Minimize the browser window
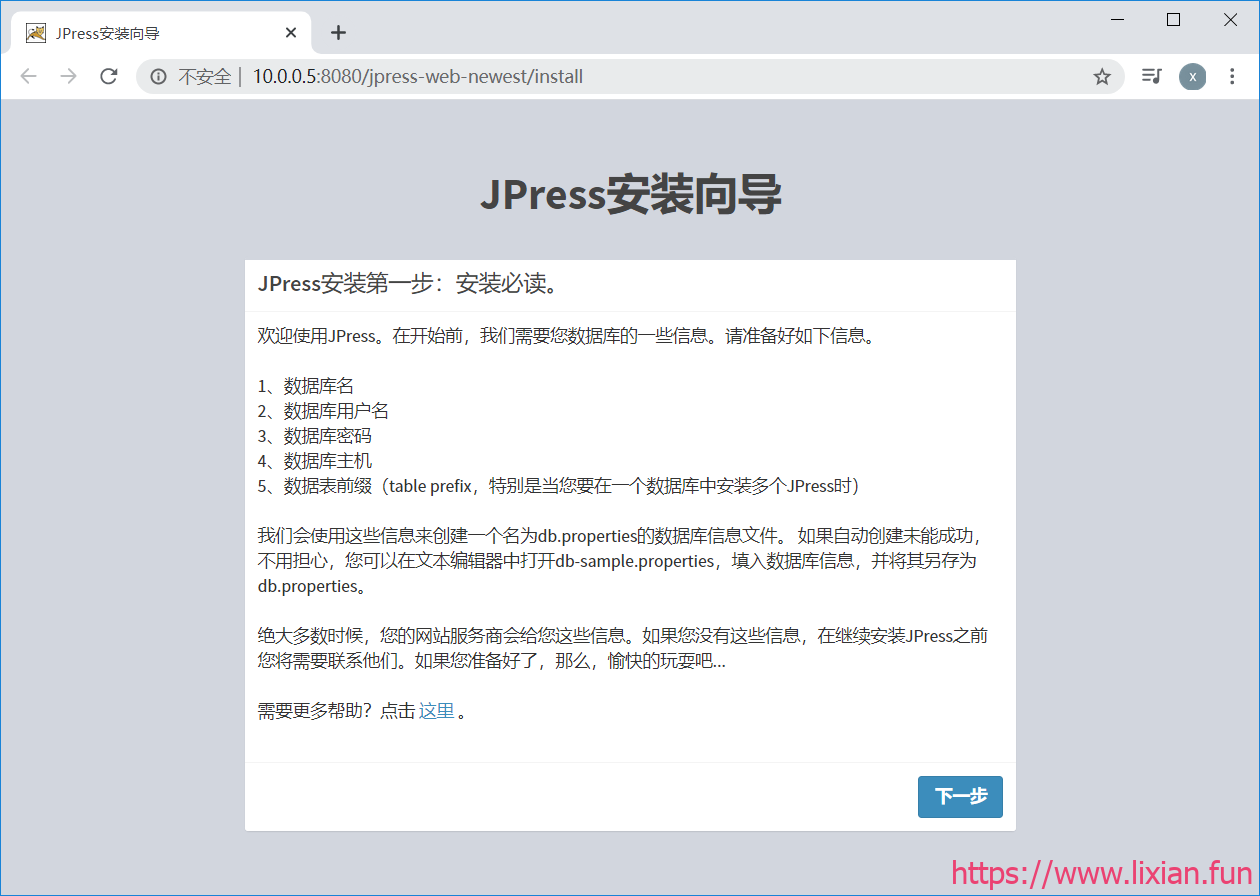Screen dimensions: 1260x896 click(x=1117, y=19)
